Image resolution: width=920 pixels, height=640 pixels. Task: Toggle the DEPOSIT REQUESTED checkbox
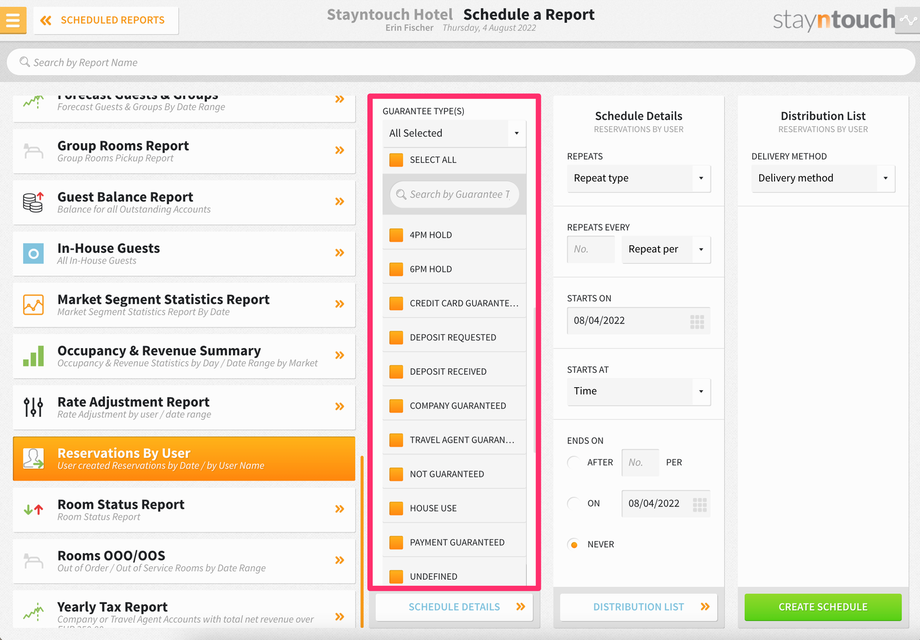pyautogui.click(x=396, y=337)
